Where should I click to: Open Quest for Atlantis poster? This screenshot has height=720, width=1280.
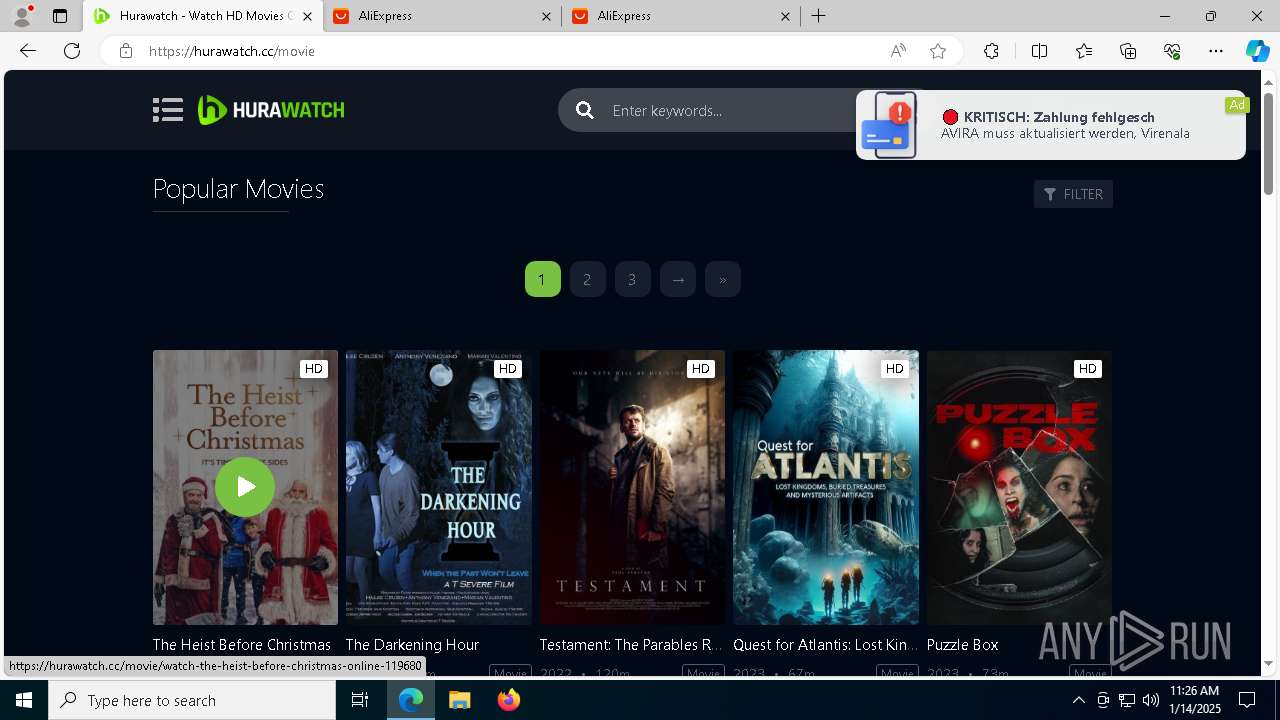825,487
